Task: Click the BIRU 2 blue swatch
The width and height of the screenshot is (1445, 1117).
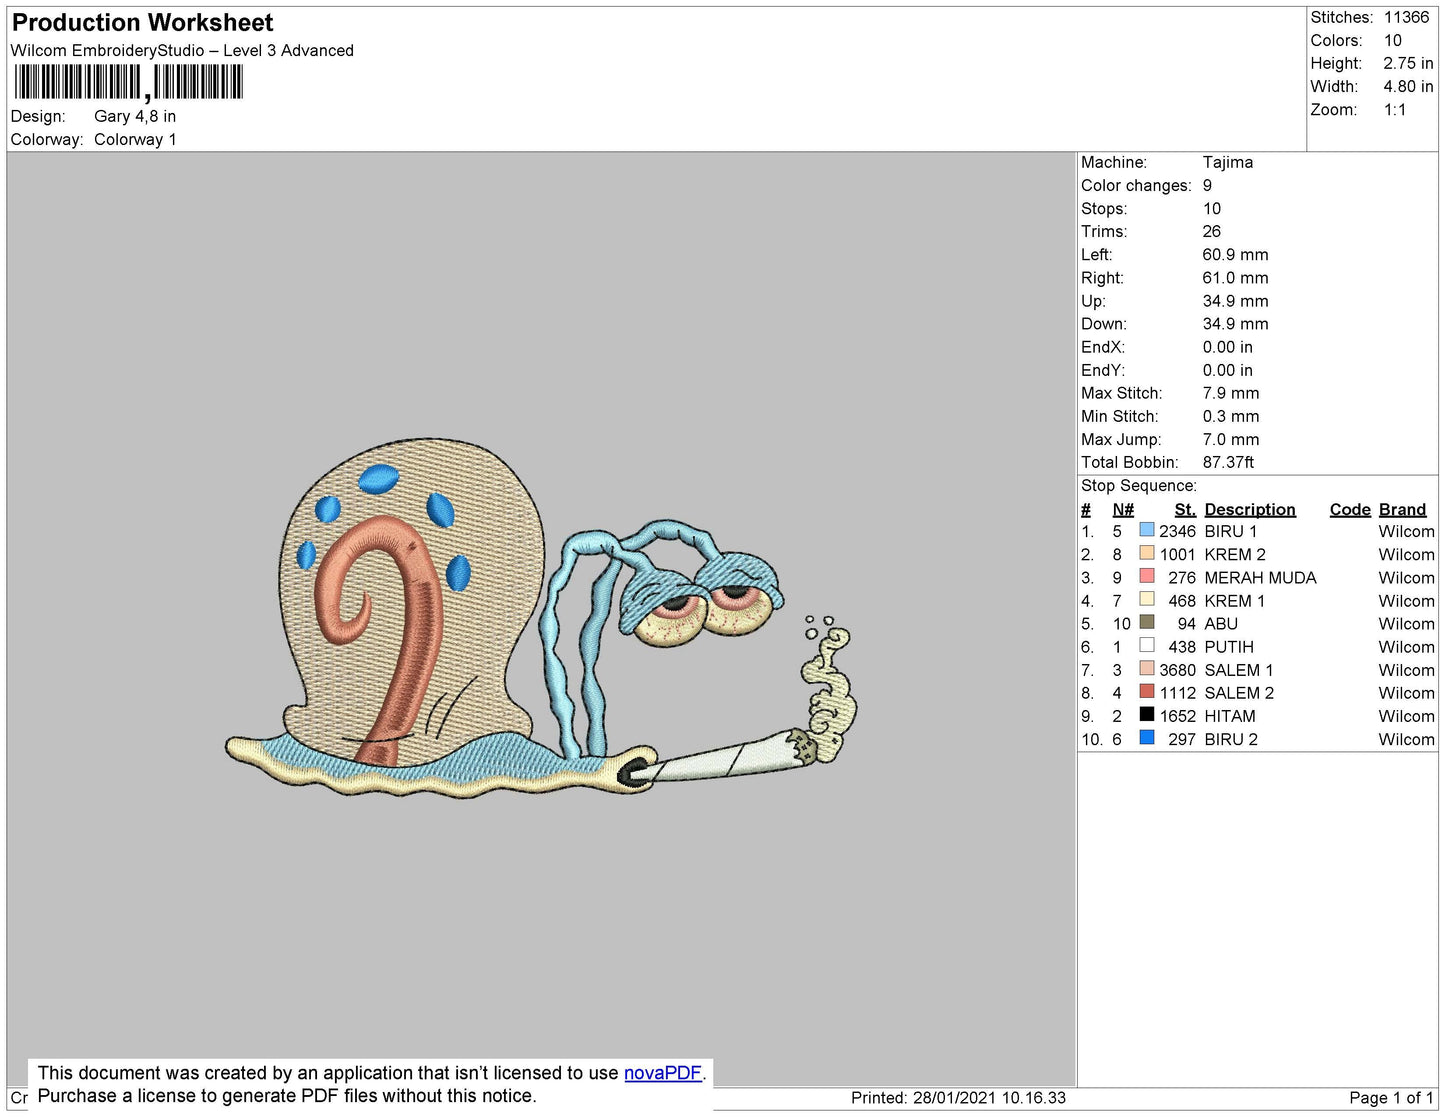Action: 1147,737
